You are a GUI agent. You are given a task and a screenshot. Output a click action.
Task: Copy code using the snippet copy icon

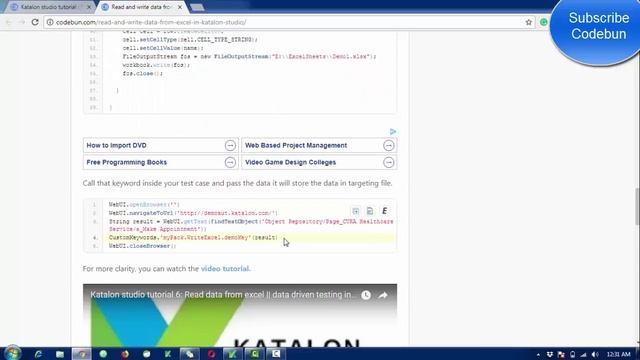(370, 211)
